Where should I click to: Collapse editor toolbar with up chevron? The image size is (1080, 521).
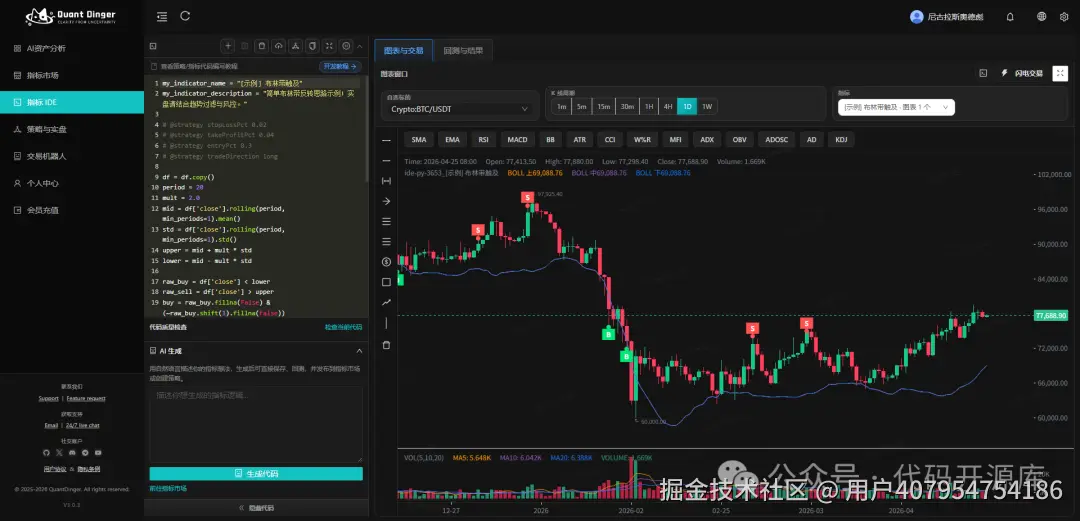(361, 46)
